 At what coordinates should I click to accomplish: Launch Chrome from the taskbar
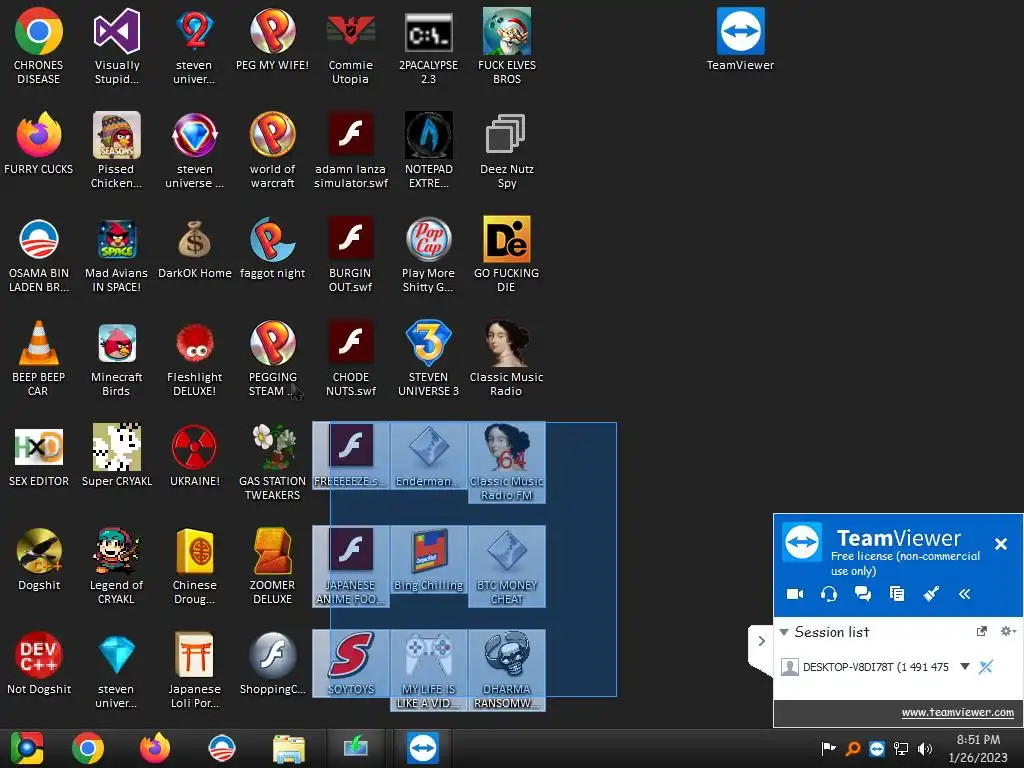[x=88, y=748]
